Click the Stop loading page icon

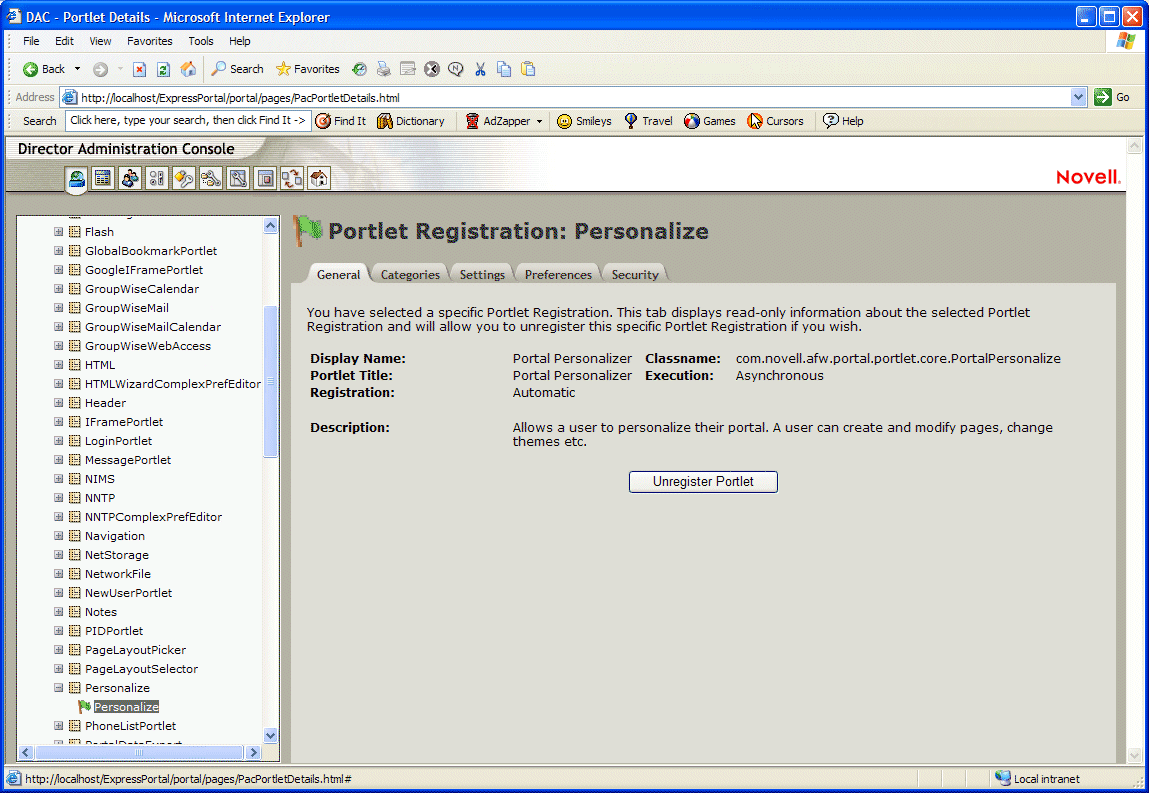[x=139, y=69]
